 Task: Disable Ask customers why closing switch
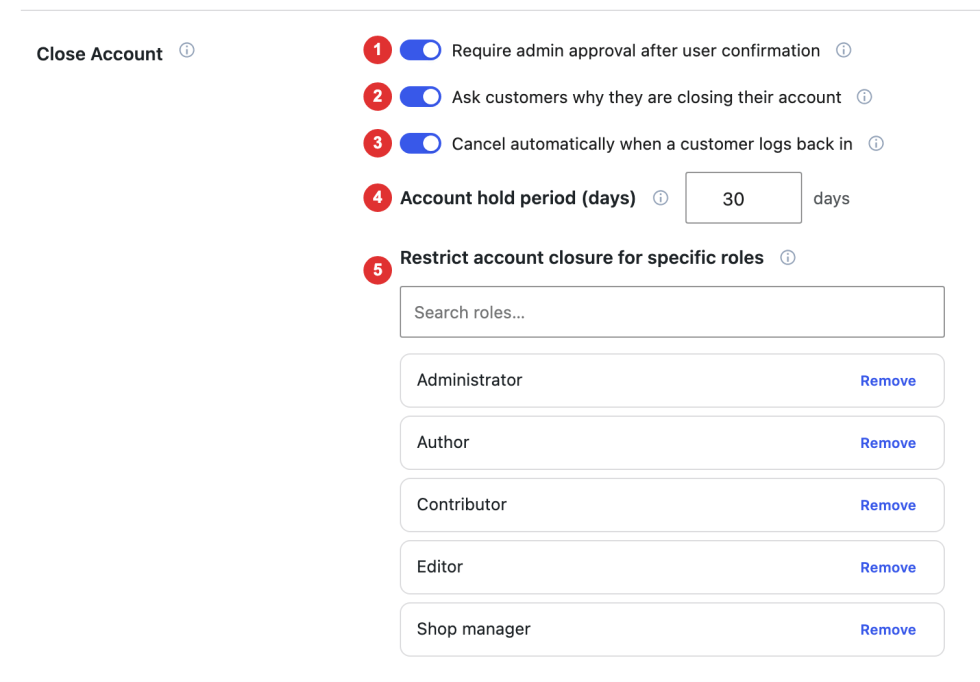coord(421,97)
